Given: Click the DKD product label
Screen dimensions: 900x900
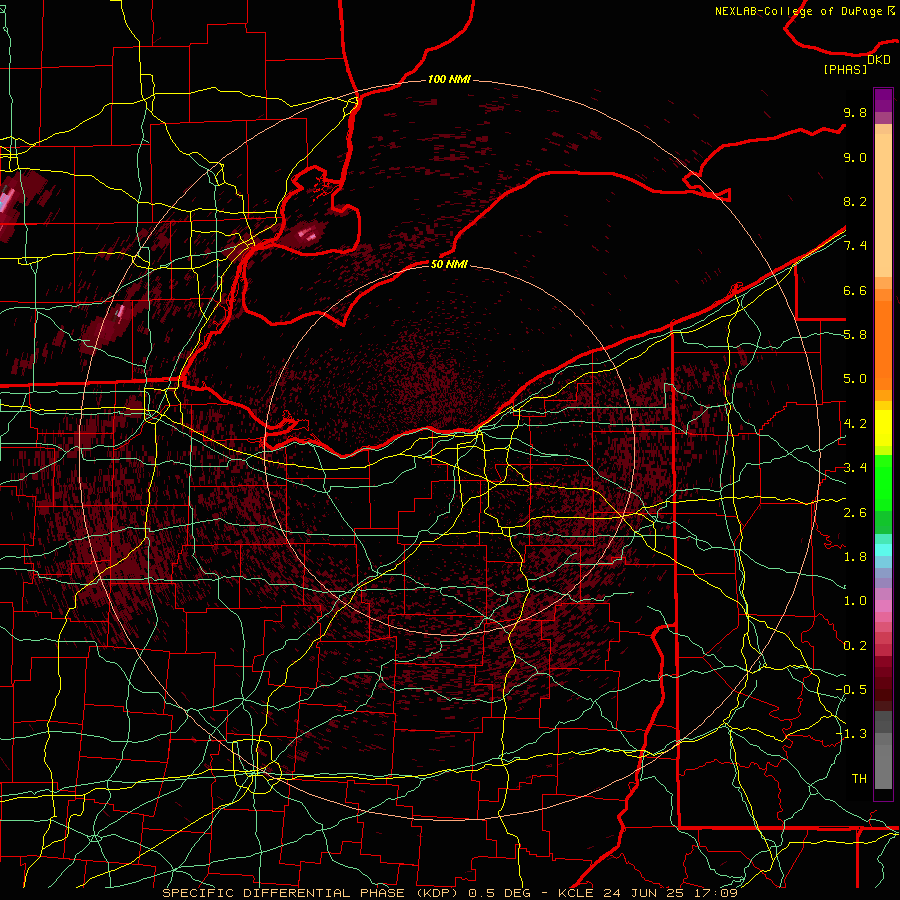Looking at the screenshot, I should [879, 60].
